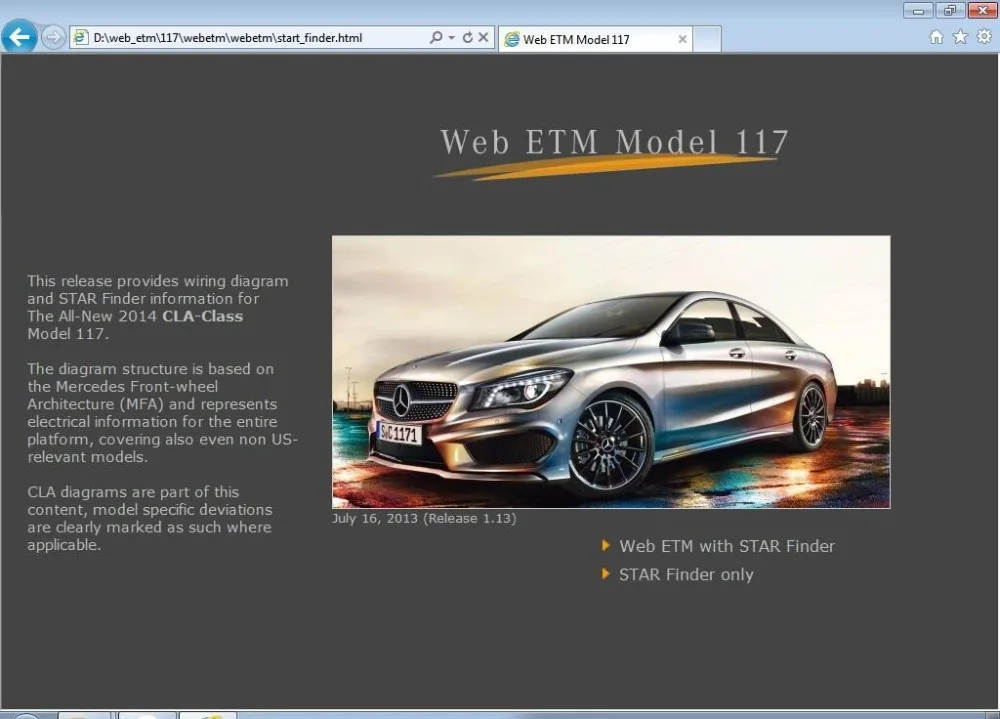Screen dimensions: 1000x719
Task: Click the search magnifier in address bar
Action: (436, 38)
